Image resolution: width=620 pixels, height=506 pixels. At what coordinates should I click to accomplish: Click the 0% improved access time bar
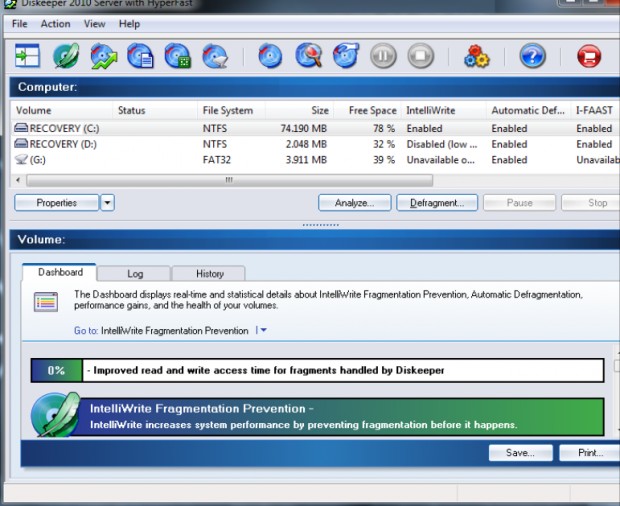point(317,370)
